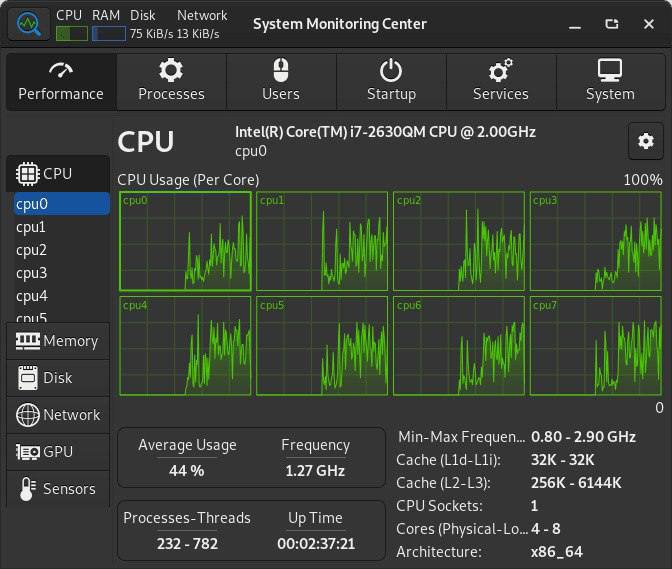The height and width of the screenshot is (569, 672).
Task: Click the GPU card icon
Action: (x=28, y=452)
